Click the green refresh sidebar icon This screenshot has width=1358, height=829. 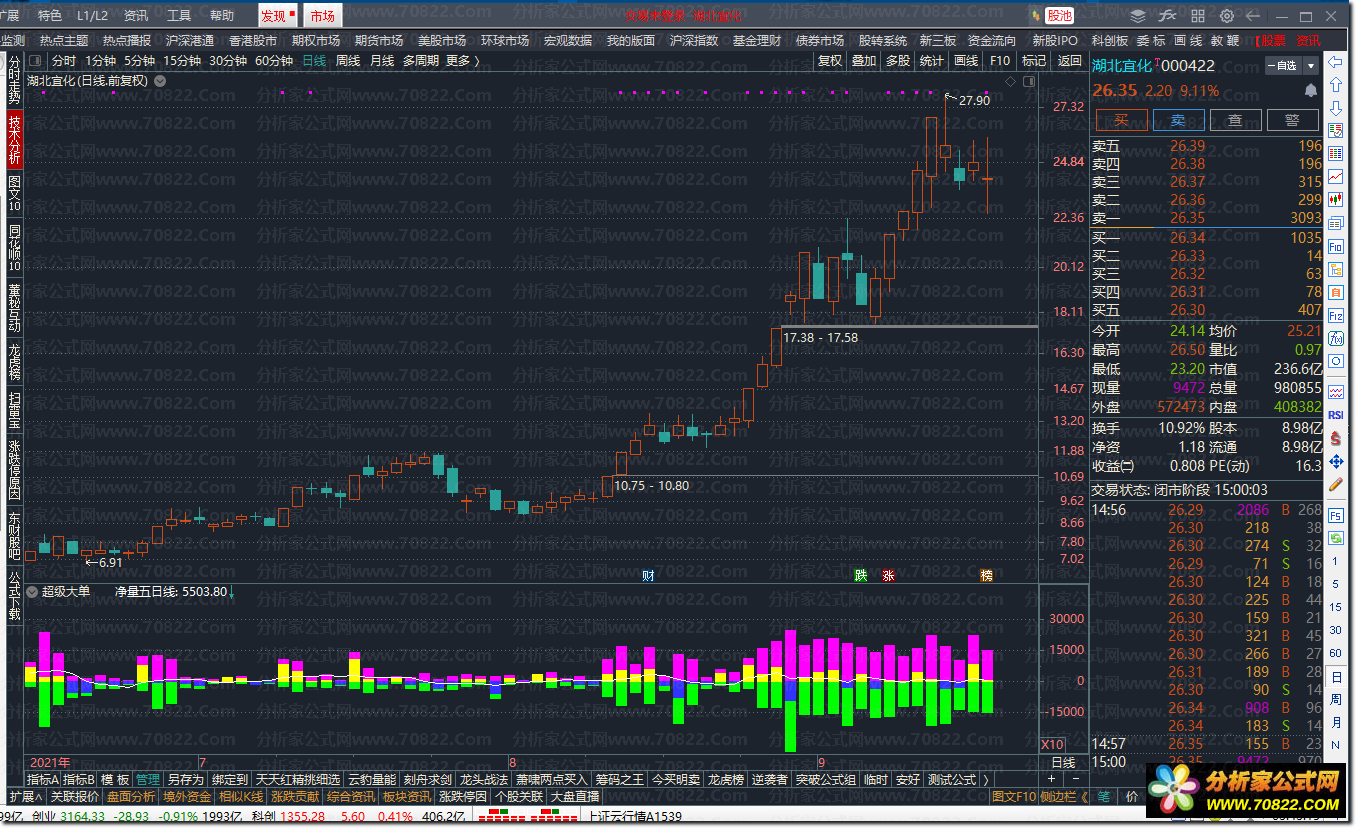click(x=1335, y=538)
